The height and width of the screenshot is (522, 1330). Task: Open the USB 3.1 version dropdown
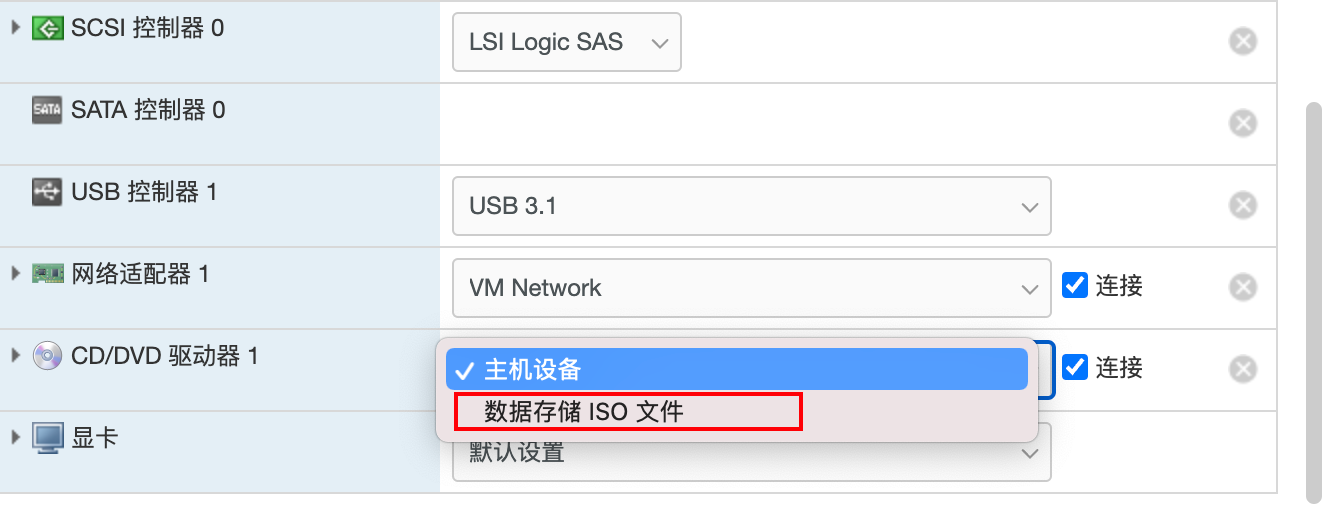coord(751,206)
